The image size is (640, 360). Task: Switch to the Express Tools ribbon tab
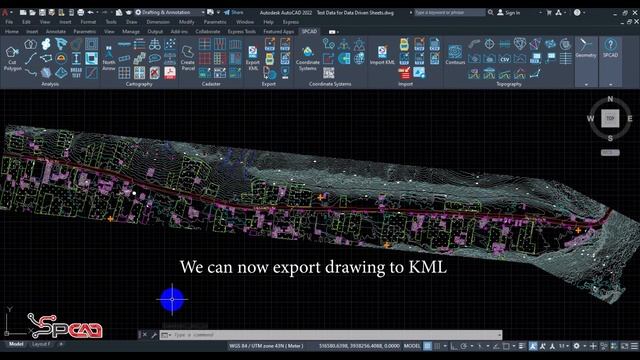click(x=242, y=31)
